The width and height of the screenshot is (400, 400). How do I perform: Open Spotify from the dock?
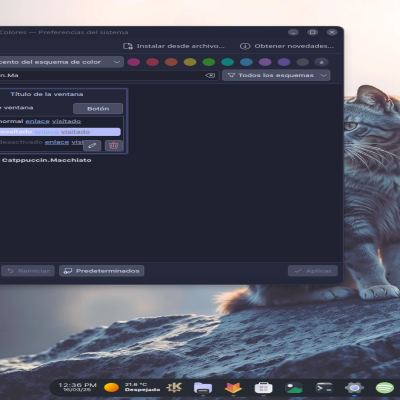tap(385, 388)
